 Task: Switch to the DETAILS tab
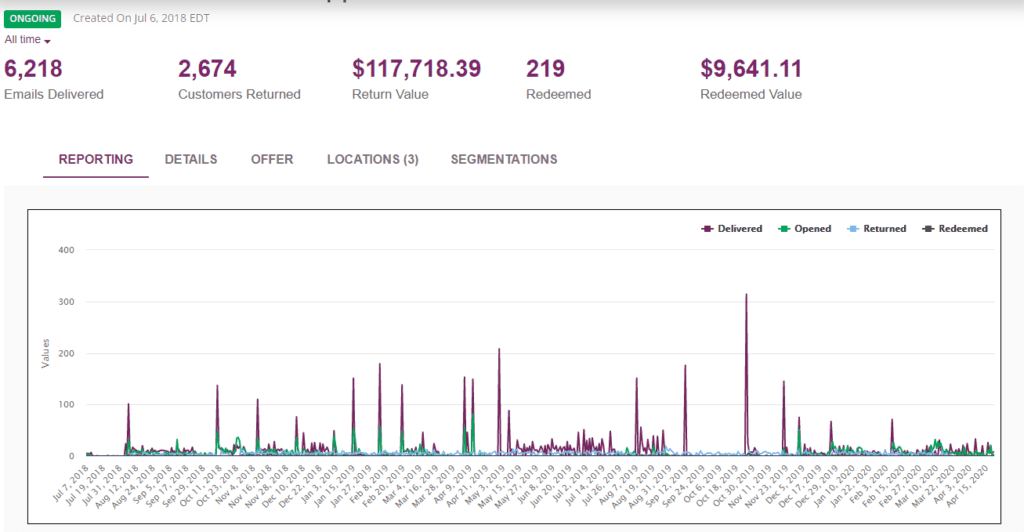tap(190, 159)
